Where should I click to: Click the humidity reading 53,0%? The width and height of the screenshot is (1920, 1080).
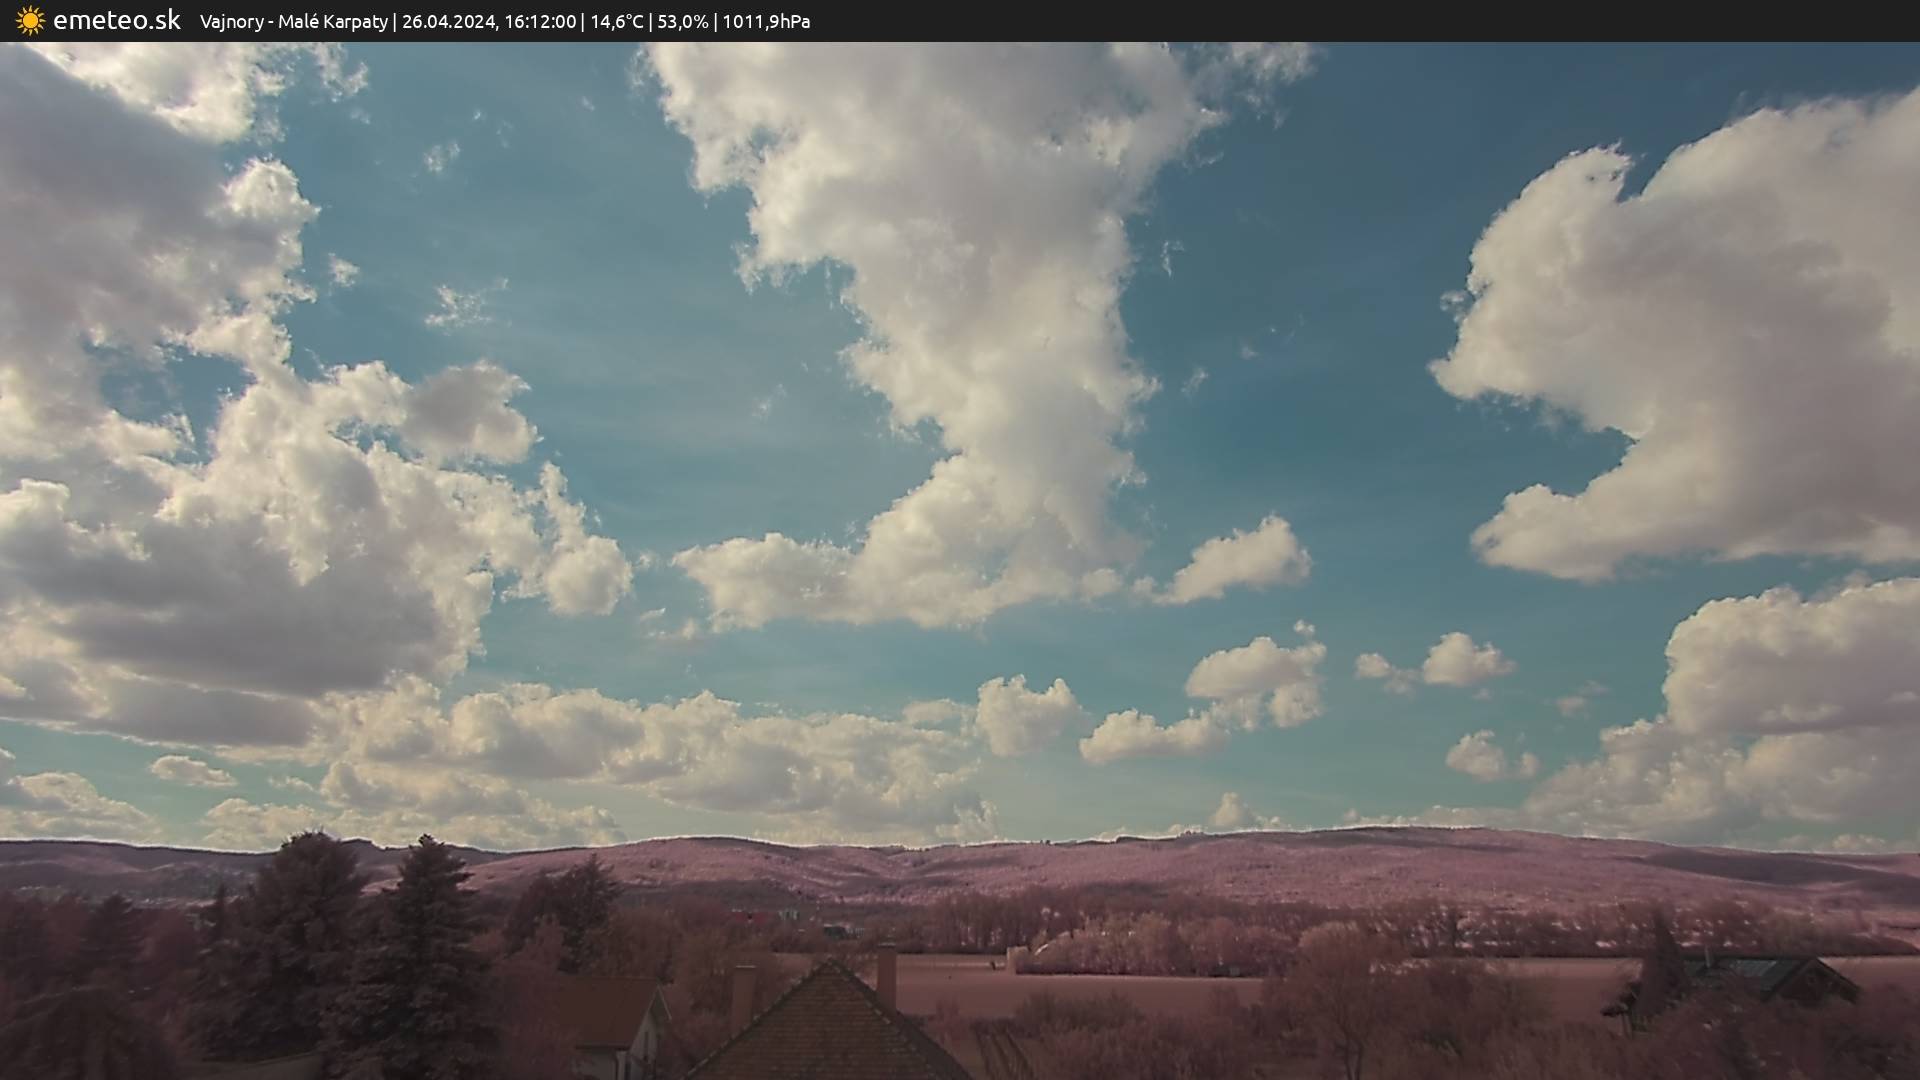click(x=682, y=22)
